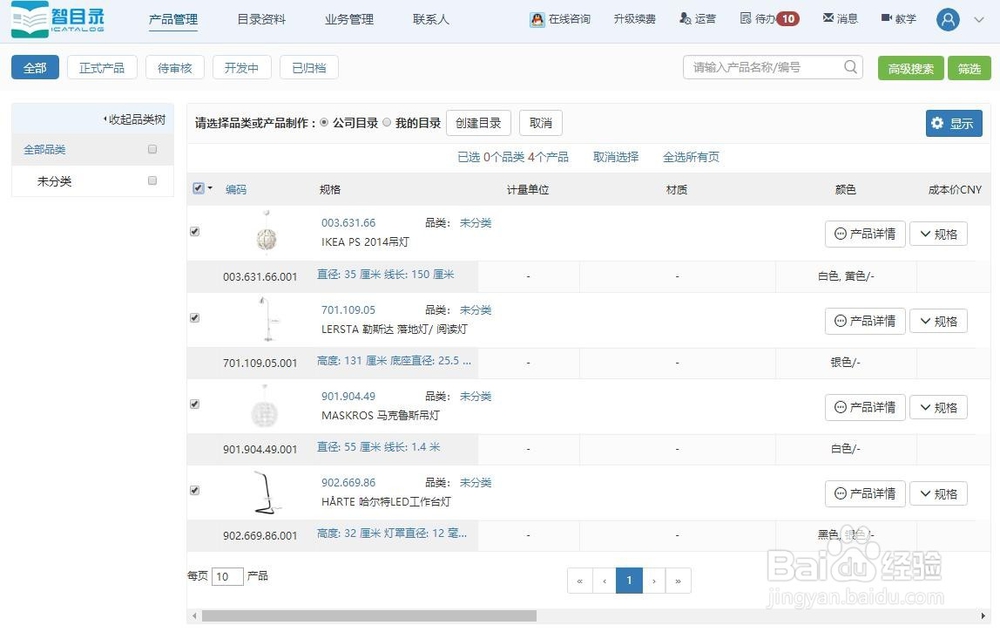The image size is (1000, 632).
Task: Expand the account menu chevron
Action: (979, 20)
